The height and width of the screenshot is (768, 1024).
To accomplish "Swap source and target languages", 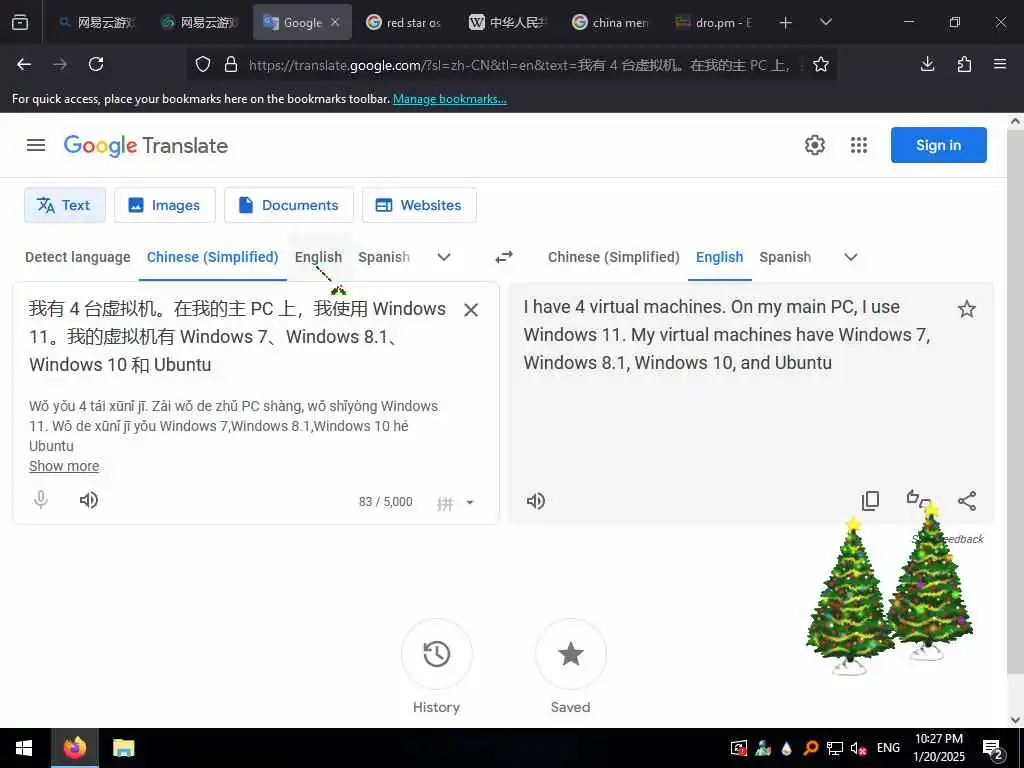I will 504,257.
